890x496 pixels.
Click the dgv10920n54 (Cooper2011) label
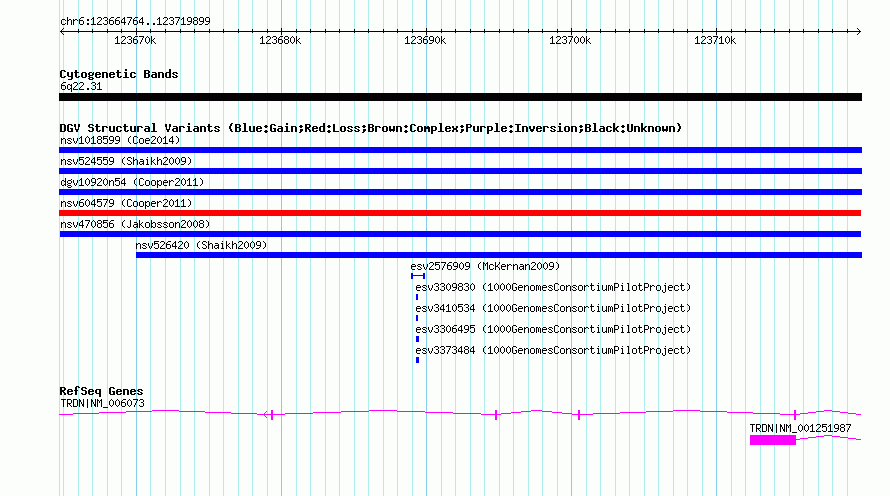(132, 182)
